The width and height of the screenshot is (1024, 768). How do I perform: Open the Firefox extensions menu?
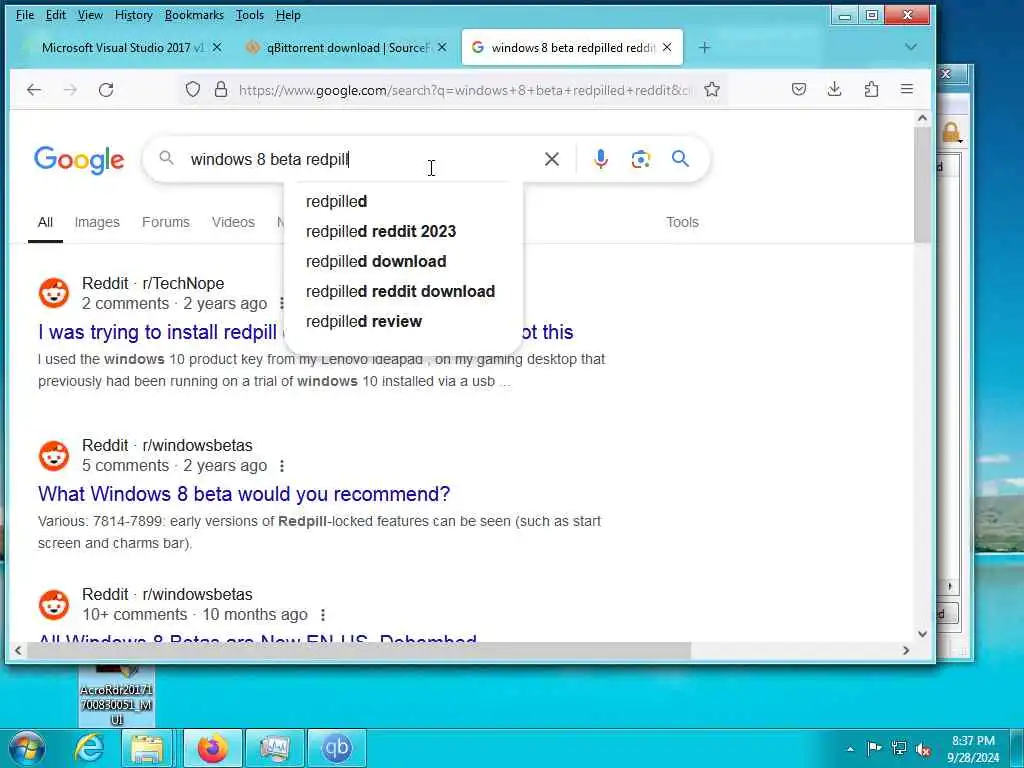point(871,89)
